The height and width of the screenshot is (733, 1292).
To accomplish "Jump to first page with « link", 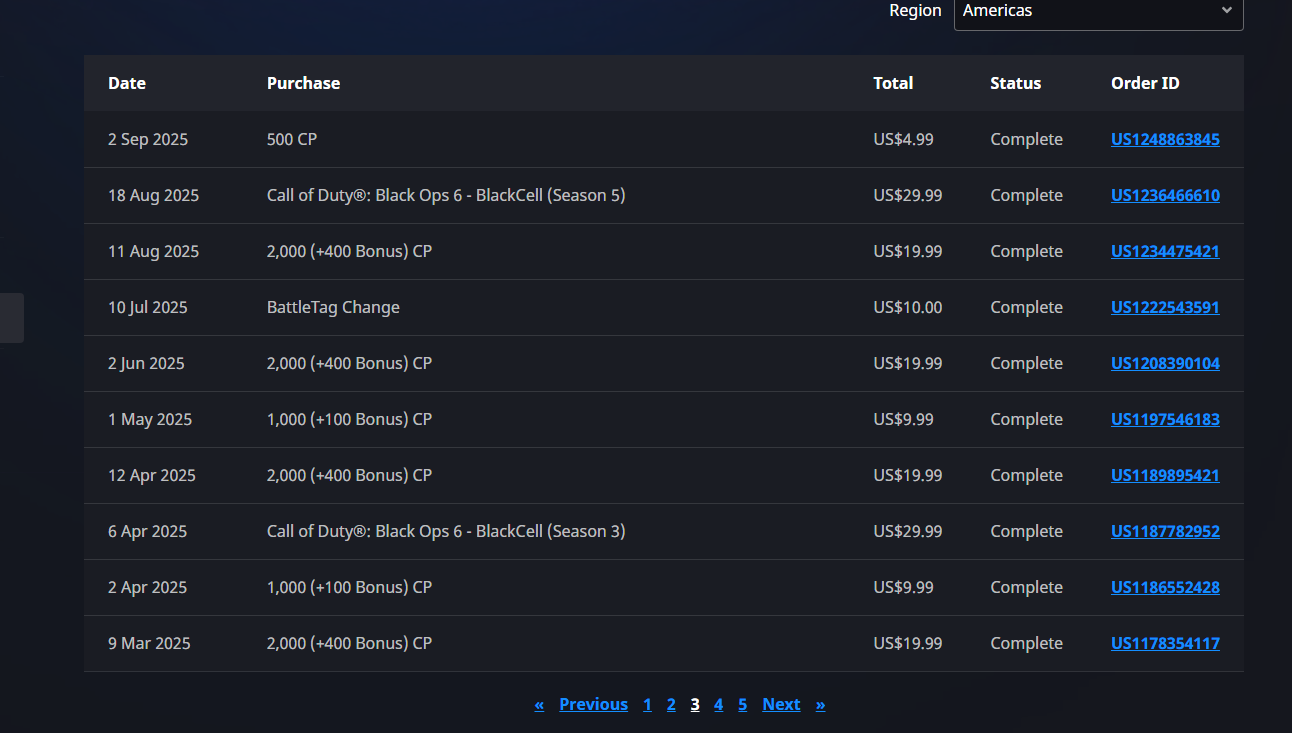I will coord(539,704).
